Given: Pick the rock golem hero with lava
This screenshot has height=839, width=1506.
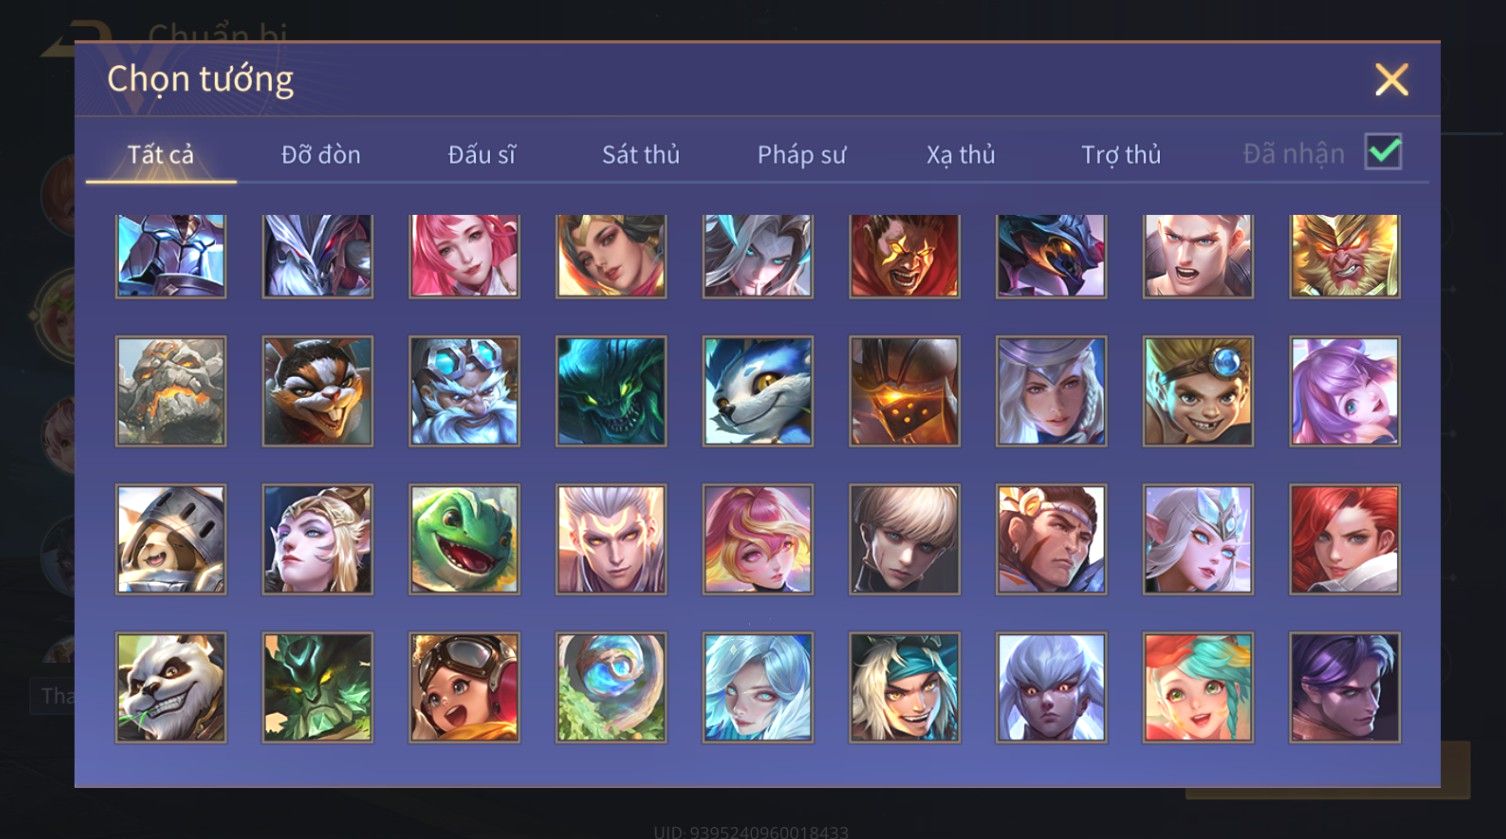Looking at the screenshot, I should pyautogui.click(x=171, y=391).
